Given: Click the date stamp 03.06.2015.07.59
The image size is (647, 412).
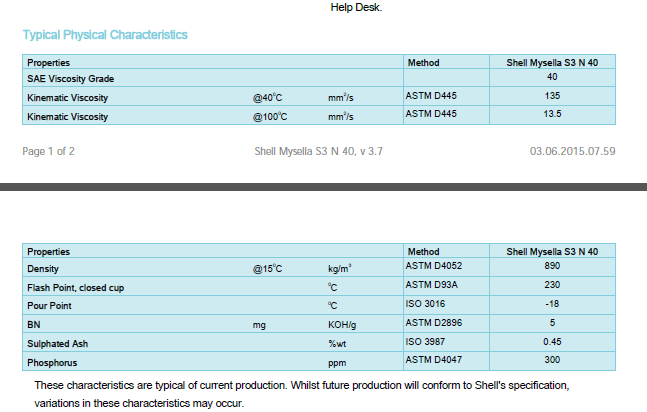Looking at the screenshot, I should click(572, 152).
